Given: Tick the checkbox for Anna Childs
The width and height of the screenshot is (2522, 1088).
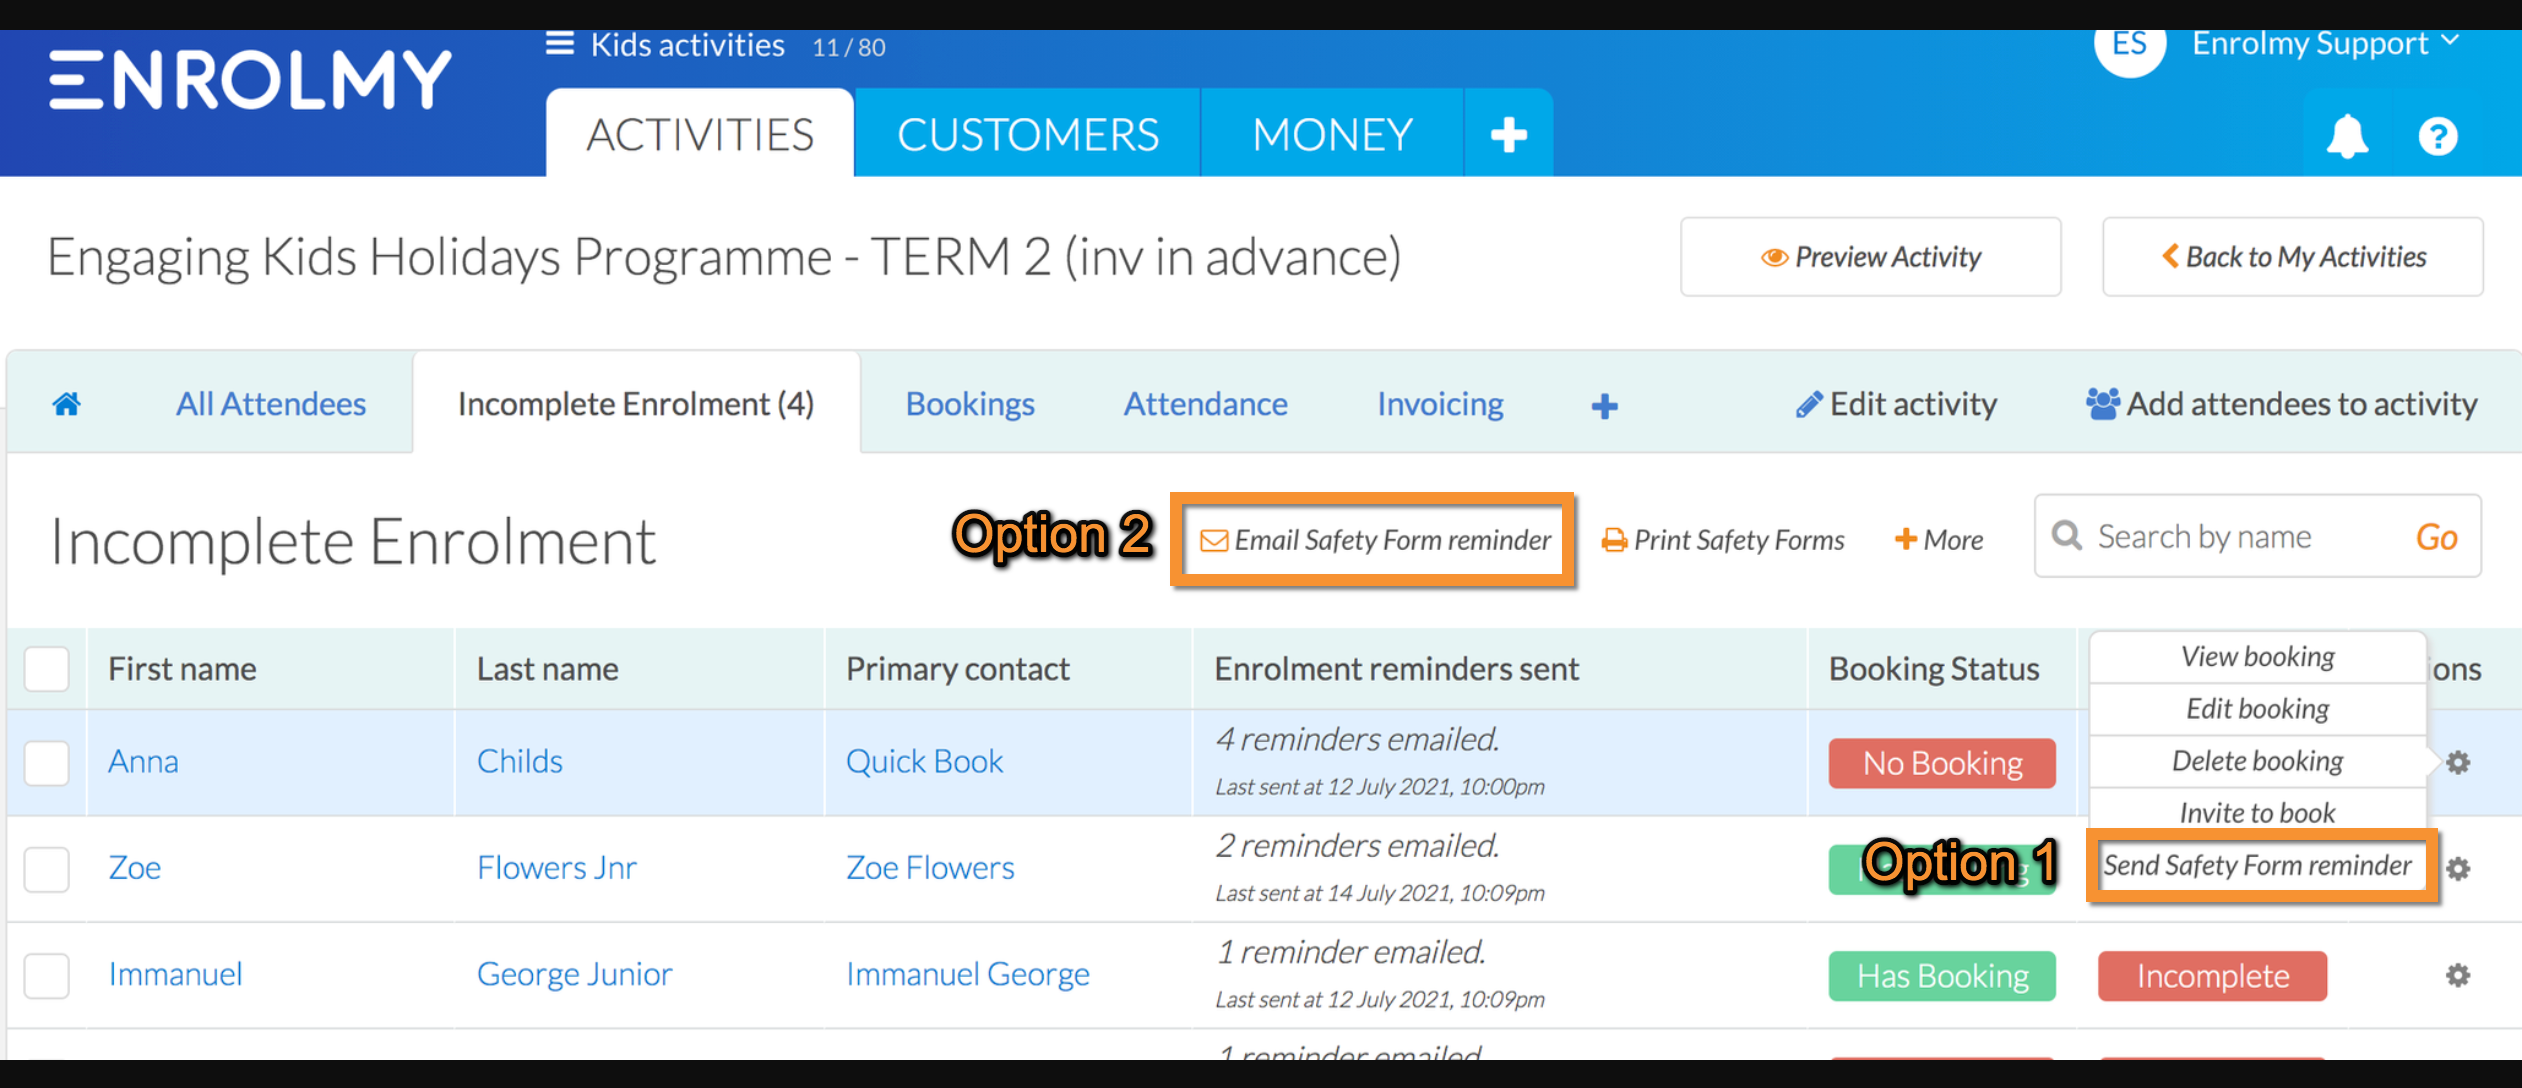Looking at the screenshot, I should click(46, 762).
